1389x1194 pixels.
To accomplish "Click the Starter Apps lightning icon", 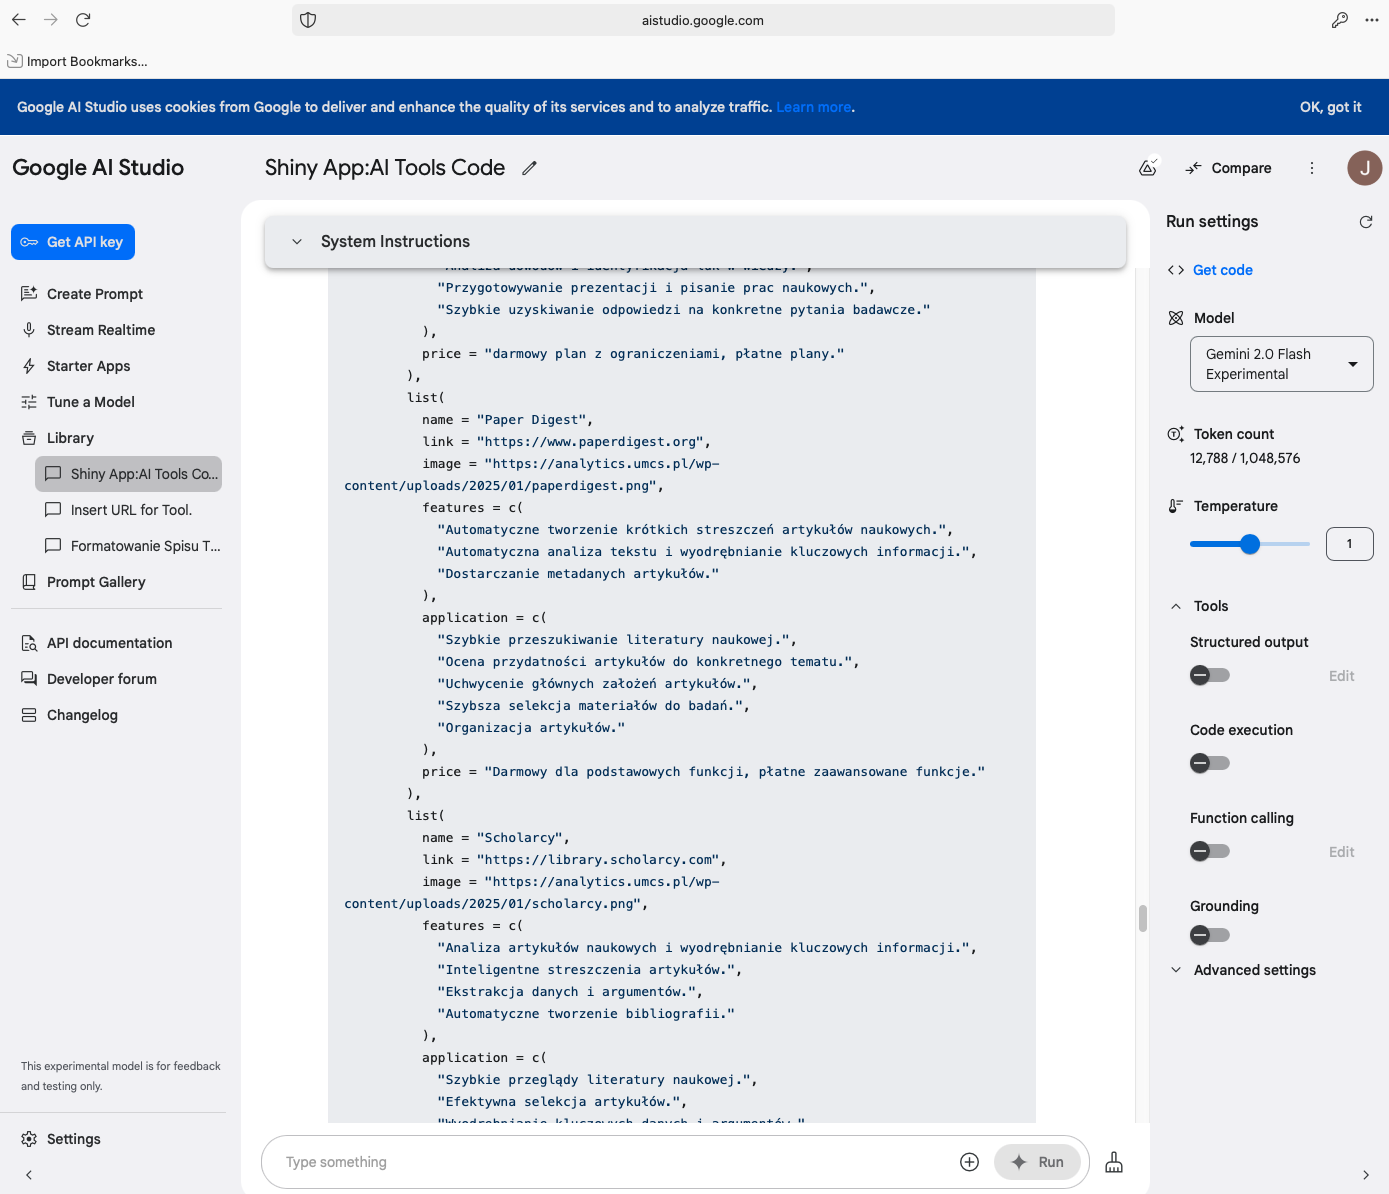I will tap(29, 366).
